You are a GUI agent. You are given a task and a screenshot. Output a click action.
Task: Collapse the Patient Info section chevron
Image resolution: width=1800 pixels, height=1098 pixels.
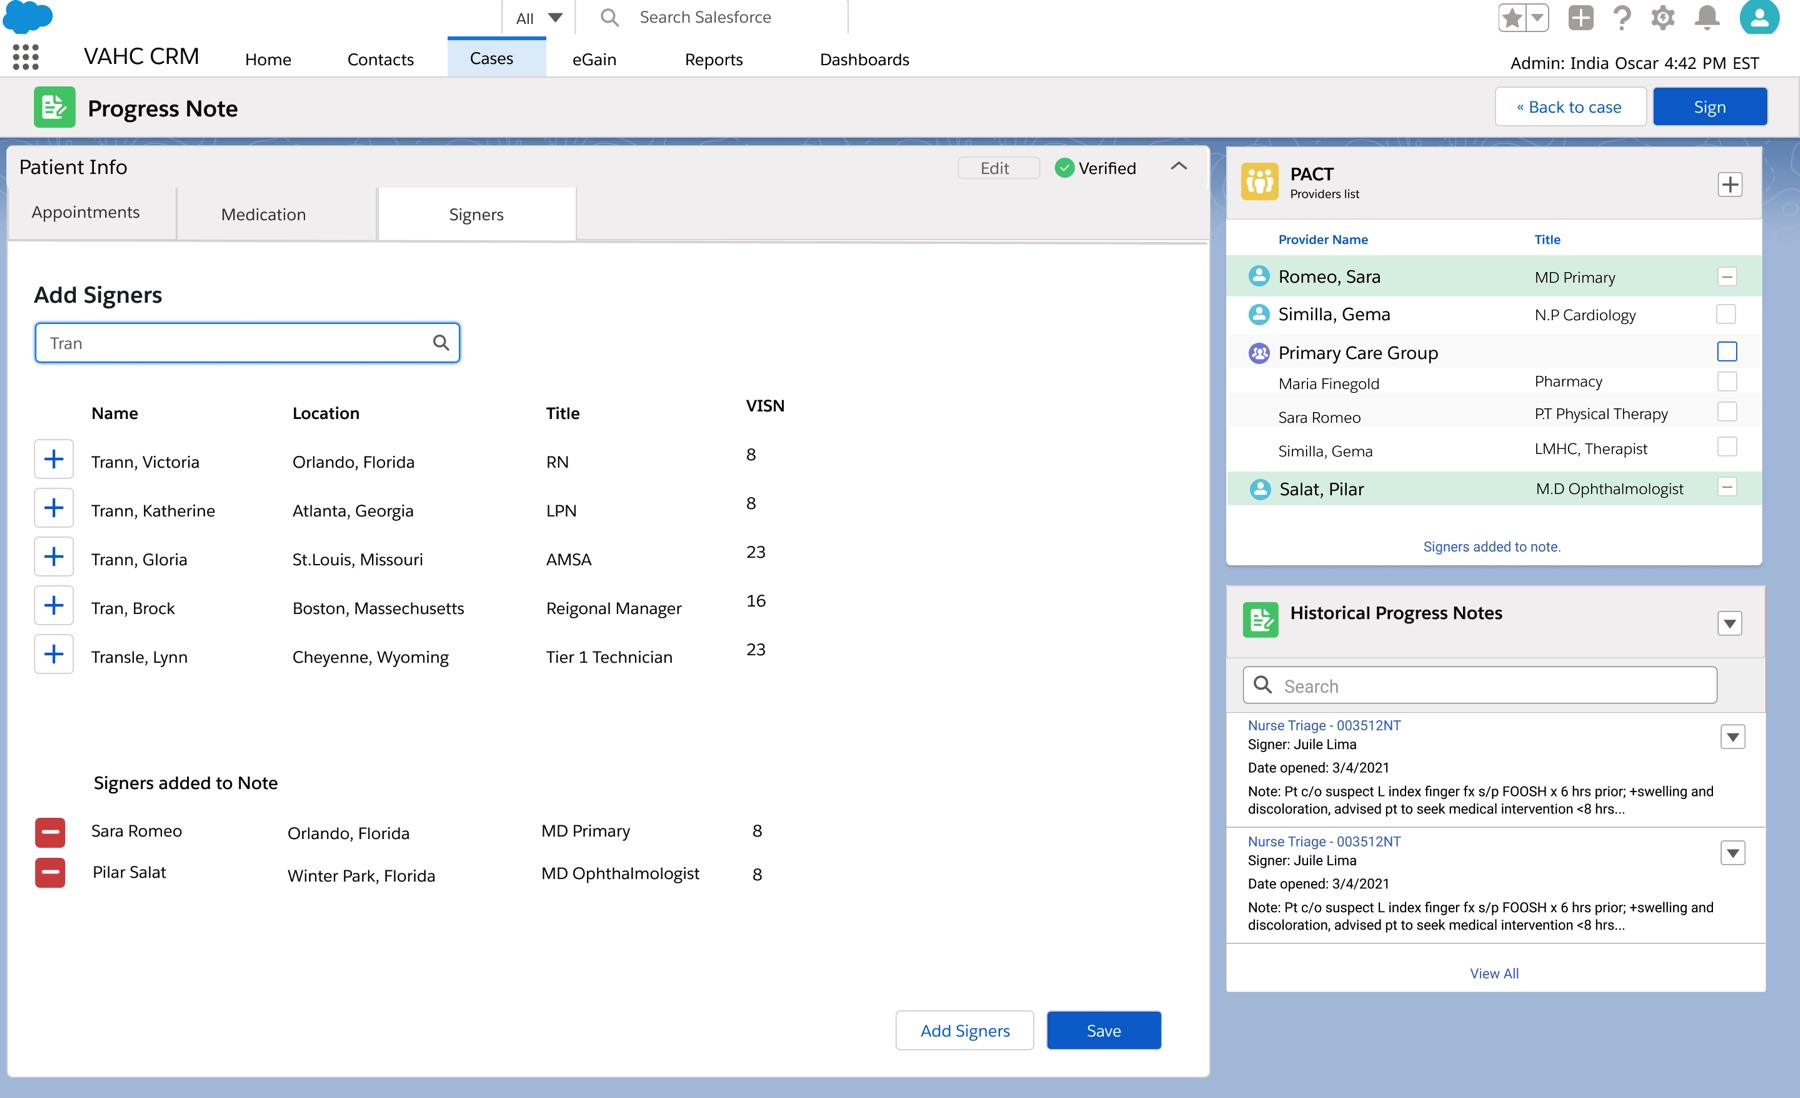click(x=1179, y=167)
